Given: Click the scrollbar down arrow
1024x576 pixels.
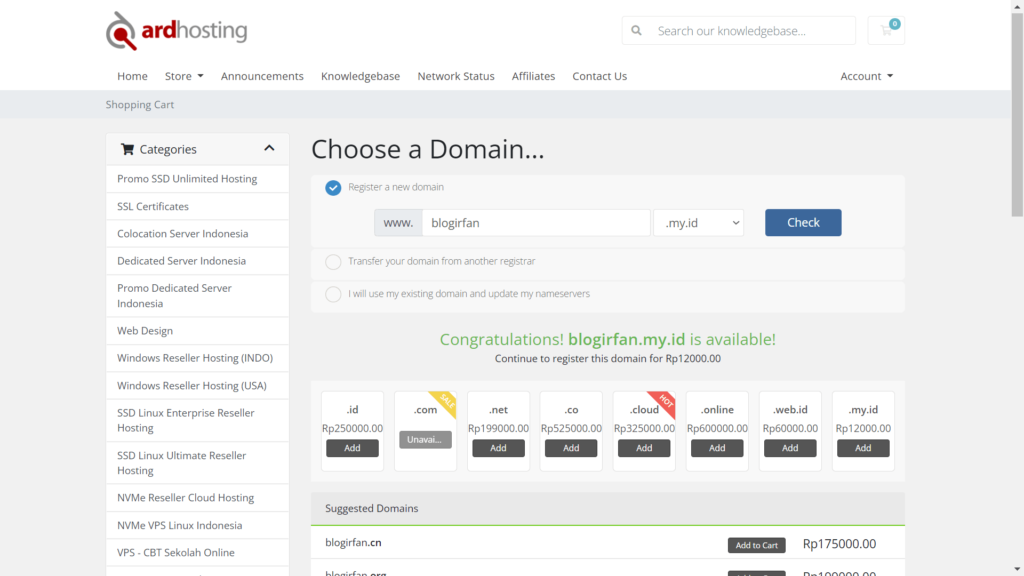Looking at the screenshot, I should 1015,568.
